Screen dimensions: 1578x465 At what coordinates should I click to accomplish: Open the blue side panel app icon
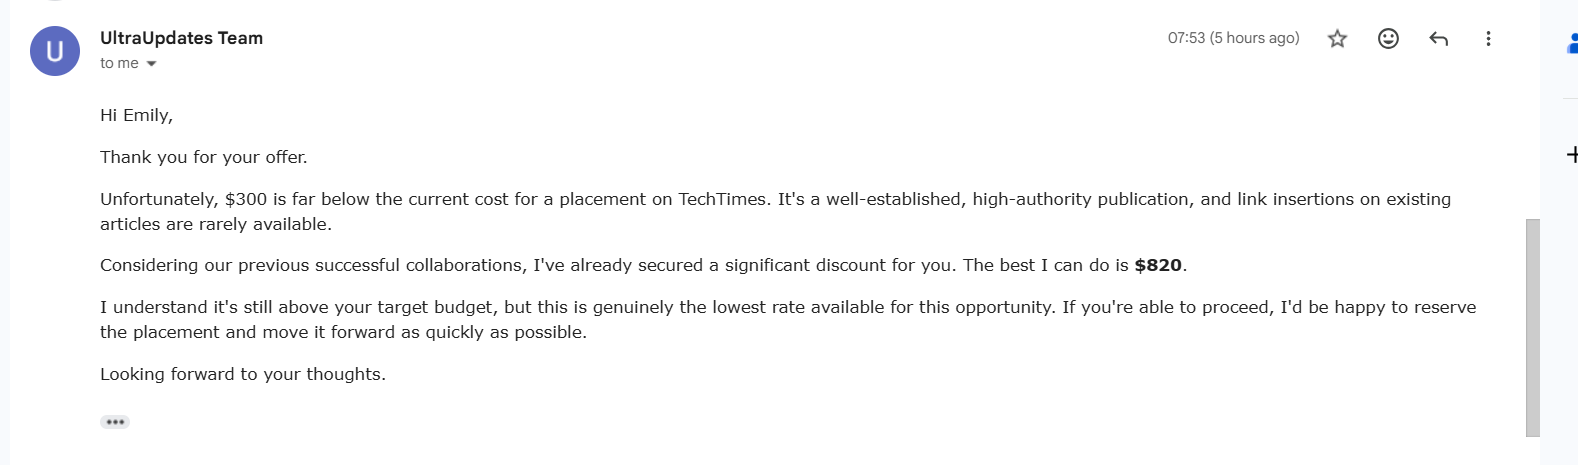coord(1572,44)
